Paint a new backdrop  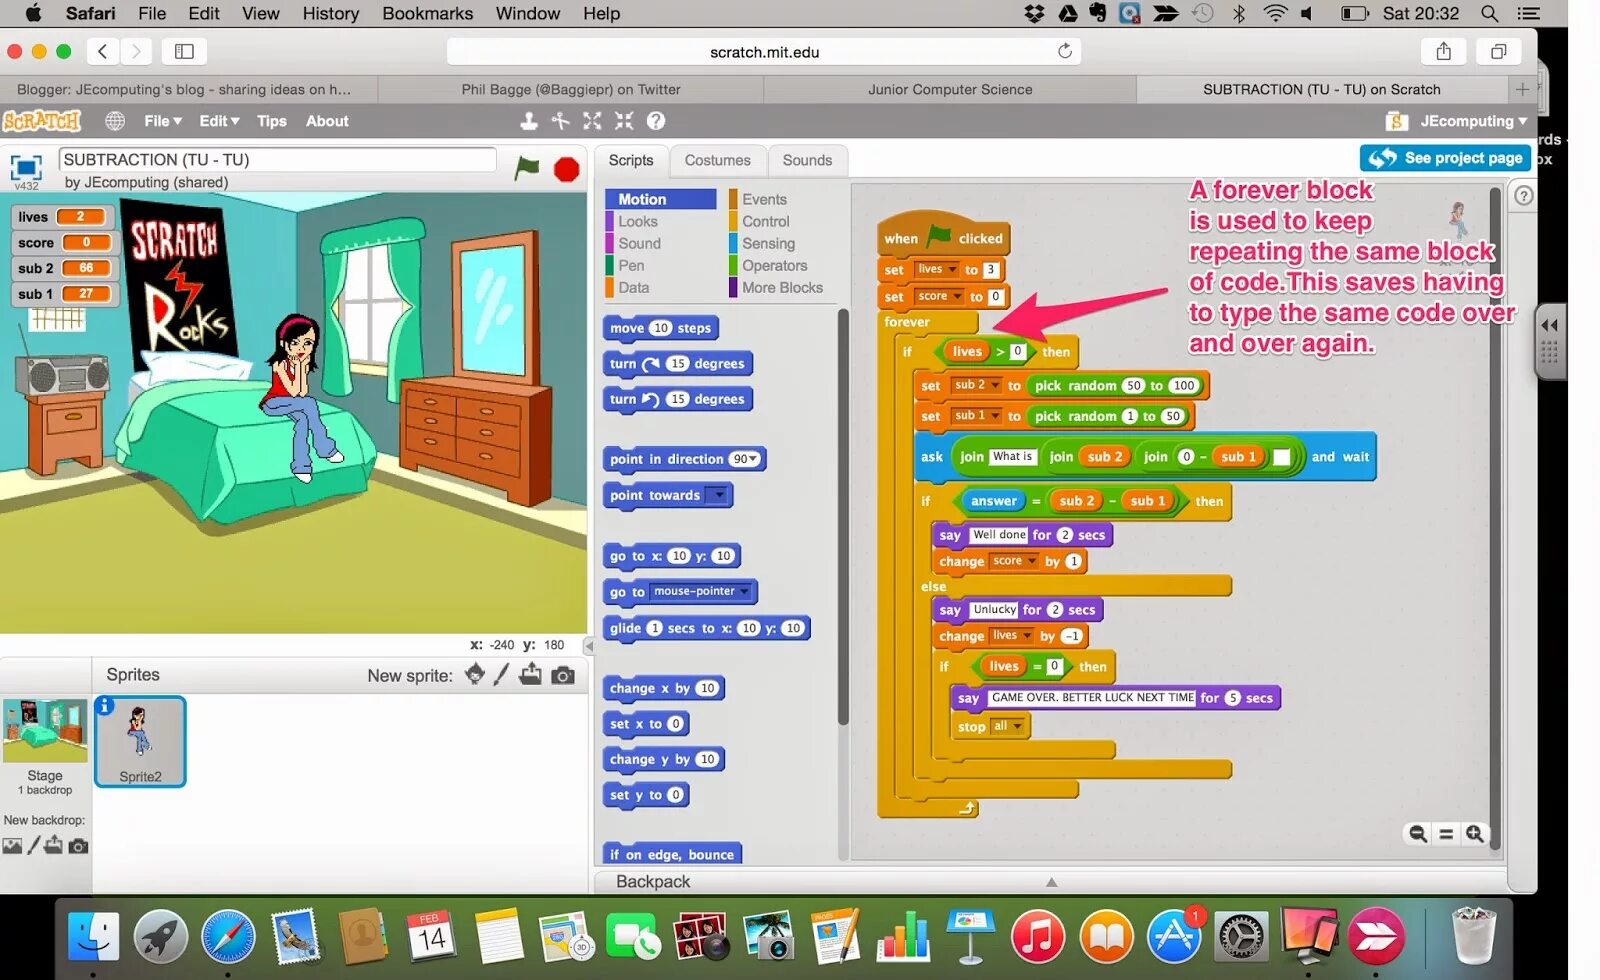[33, 845]
